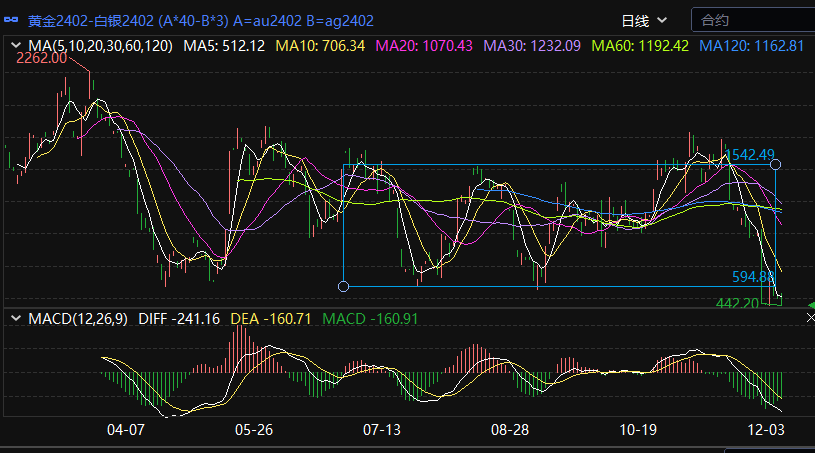Collapse the MA indicator row chevron
Image resolution: width=815 pixels, height=453 pixels.
pos(15,46)
